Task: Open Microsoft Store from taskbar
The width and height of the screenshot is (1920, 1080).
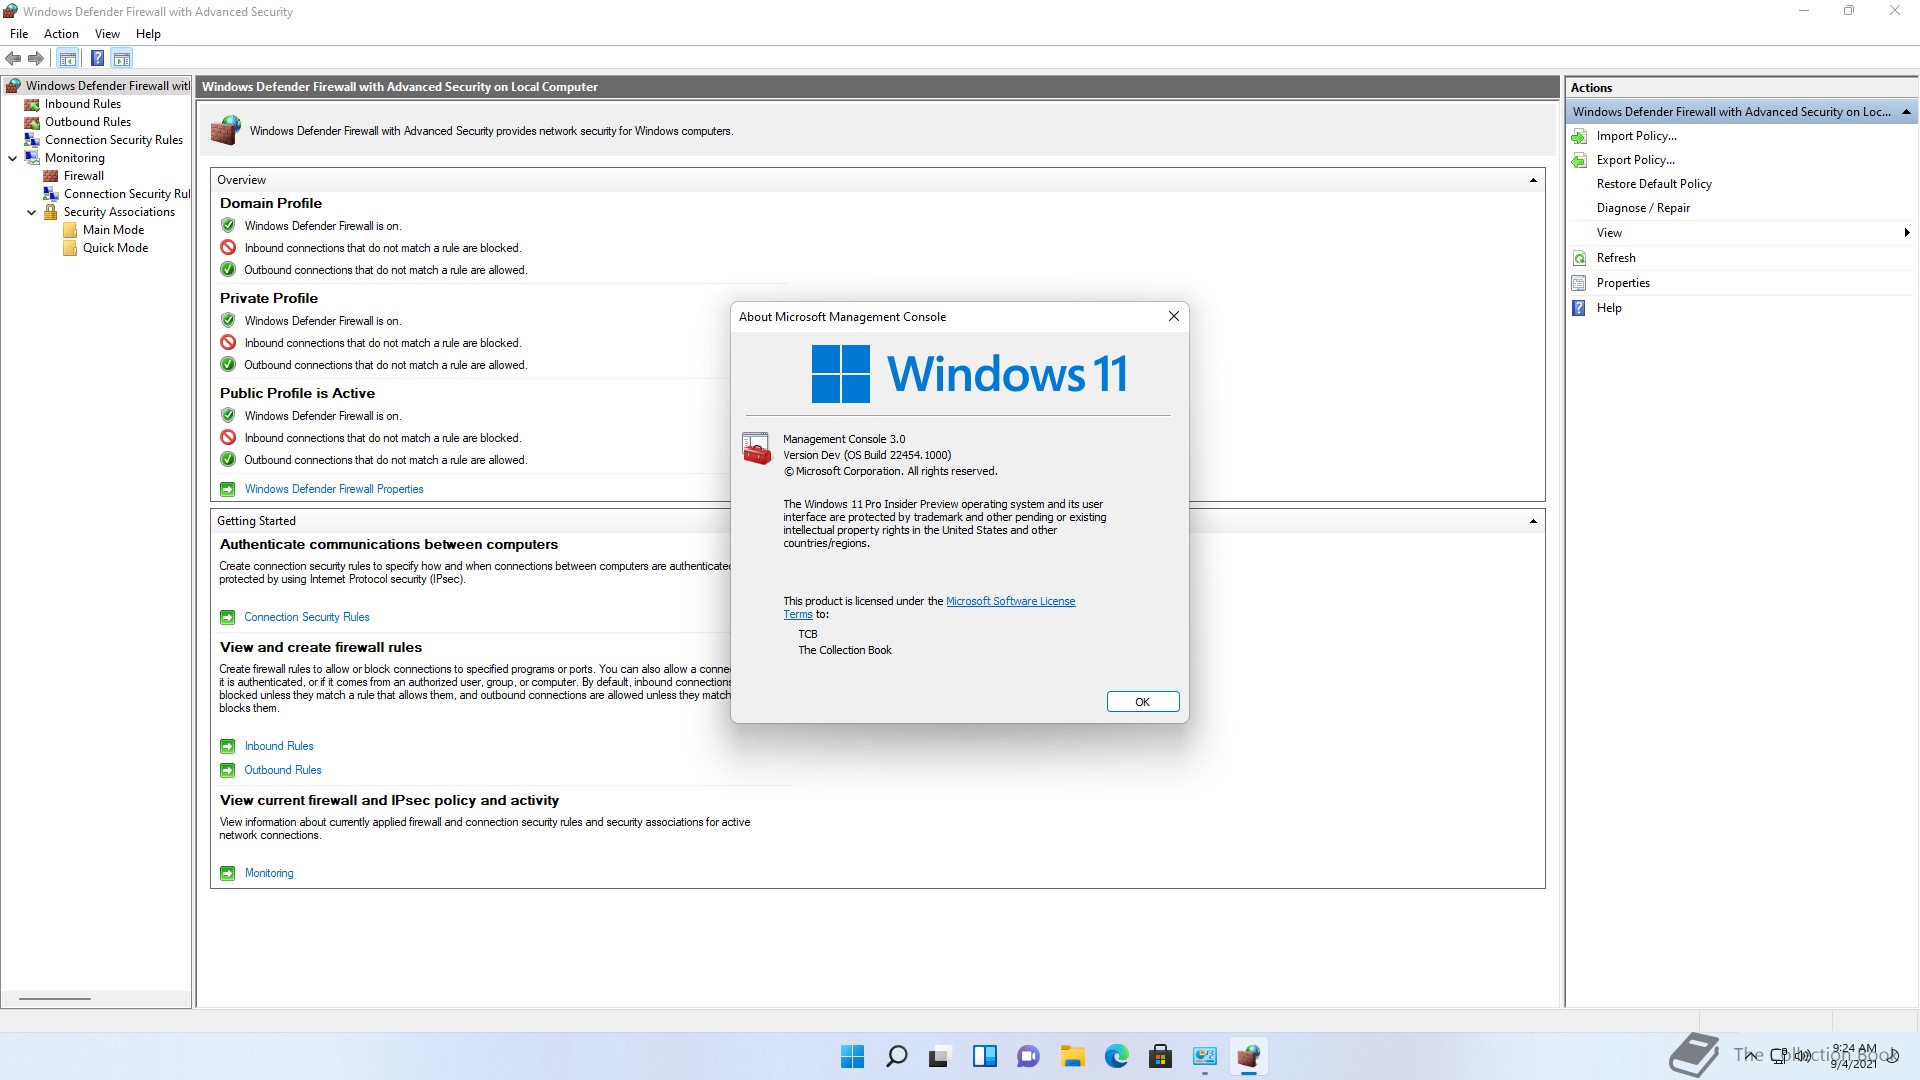Action: point(1161,1056)
